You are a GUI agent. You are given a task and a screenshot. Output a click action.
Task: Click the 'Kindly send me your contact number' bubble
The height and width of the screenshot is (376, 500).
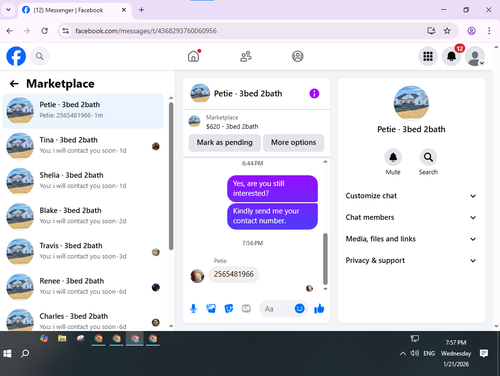pos(272,216)
